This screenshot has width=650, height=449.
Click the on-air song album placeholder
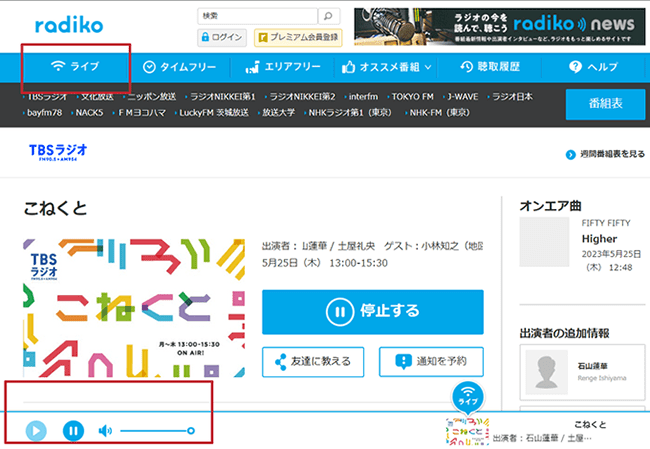[544, 242]
